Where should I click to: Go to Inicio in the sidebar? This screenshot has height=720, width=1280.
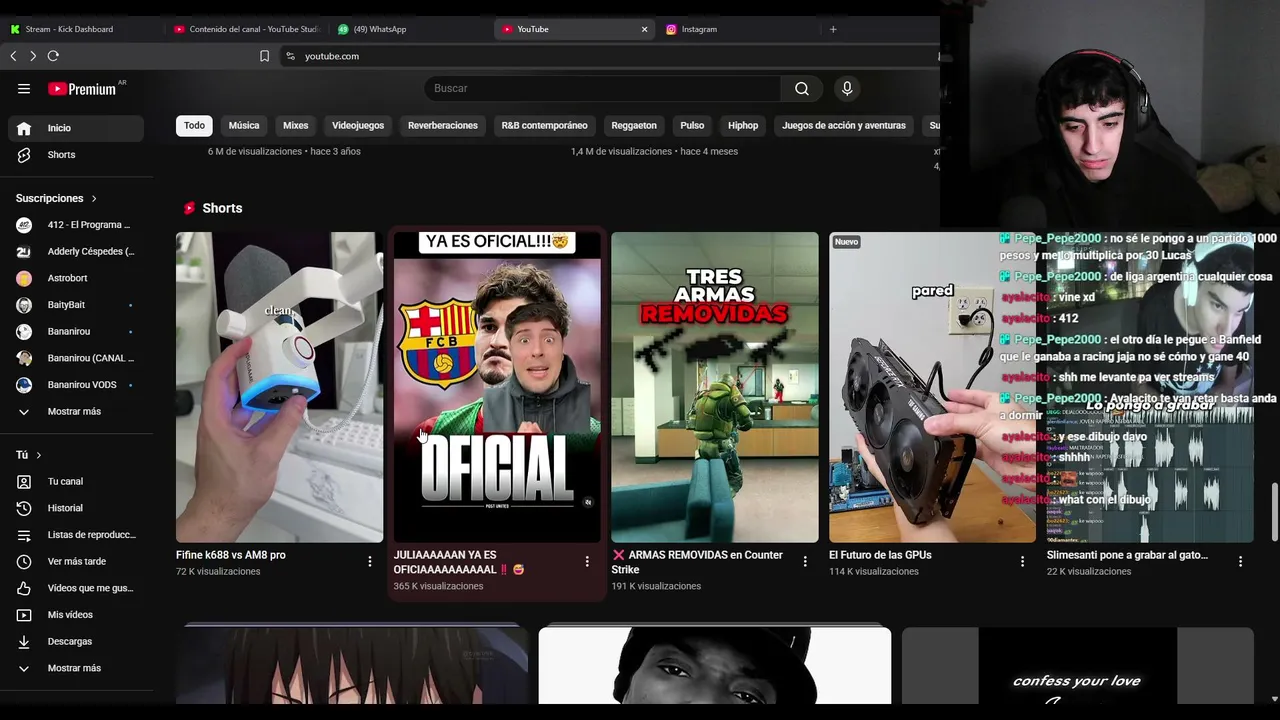coord(76,128)
